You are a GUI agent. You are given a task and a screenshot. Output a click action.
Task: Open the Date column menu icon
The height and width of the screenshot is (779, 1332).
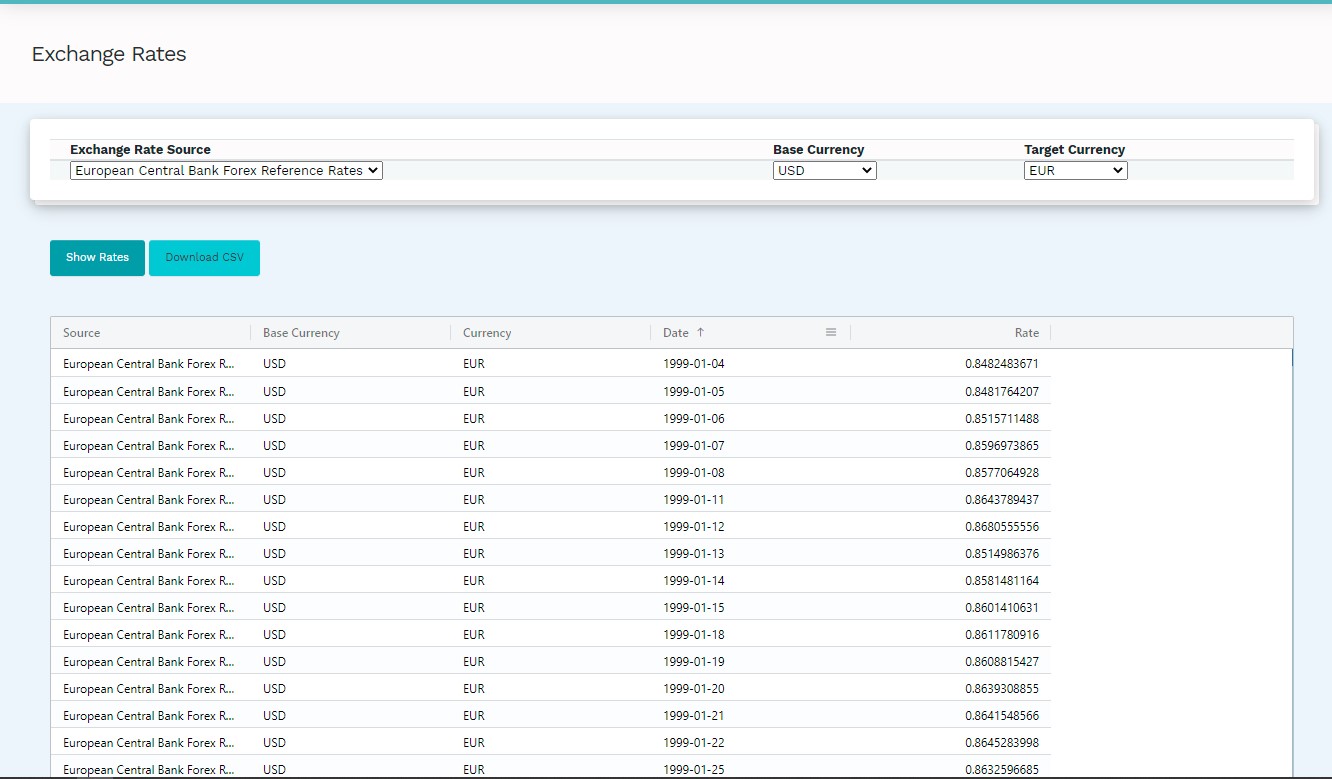[830, 333]
